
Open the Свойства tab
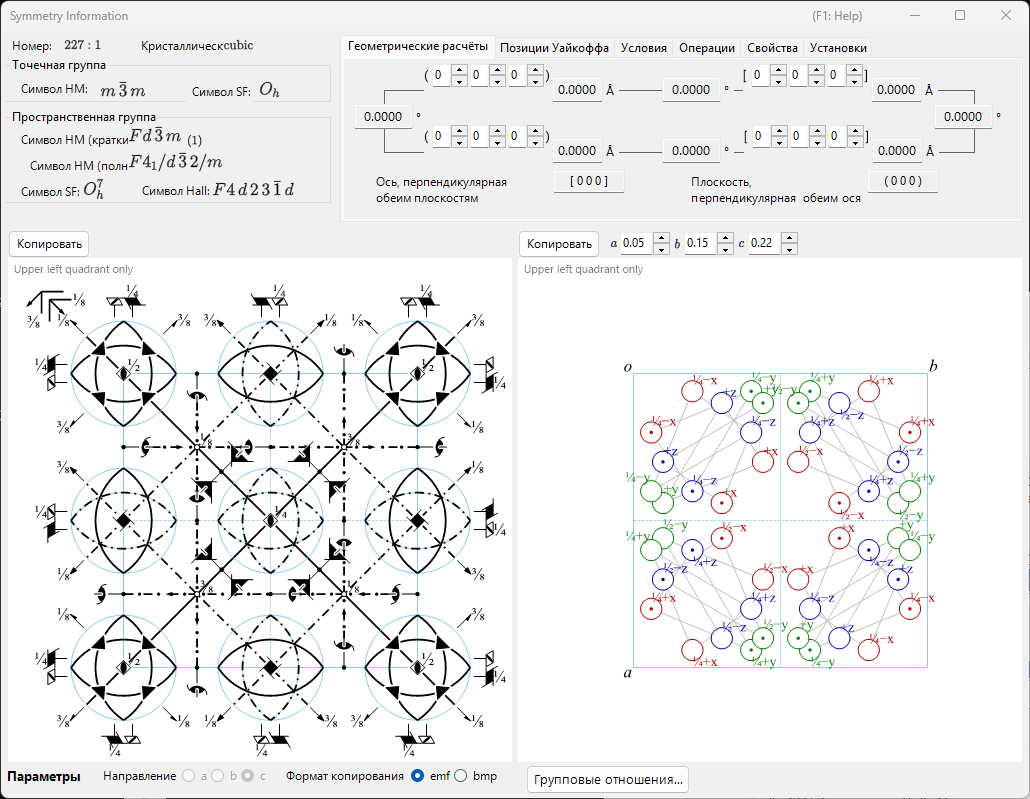(772, 47)
